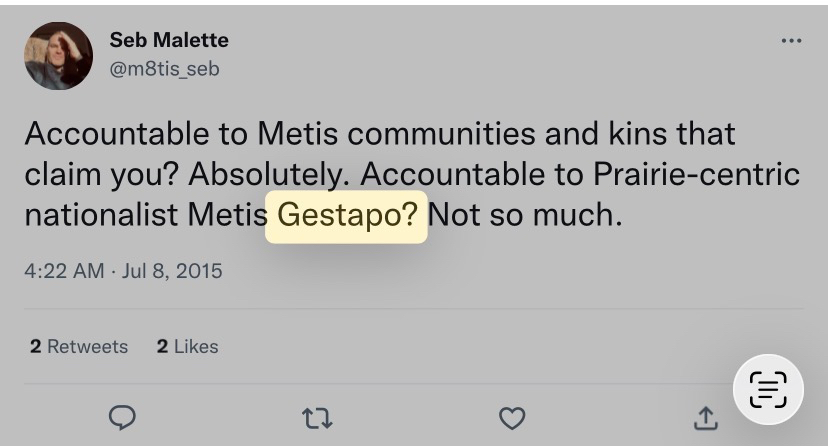The width and height of the screenshot is (828, 446).
Task: Open the three-dot more options menu
Action: point(791,41)
